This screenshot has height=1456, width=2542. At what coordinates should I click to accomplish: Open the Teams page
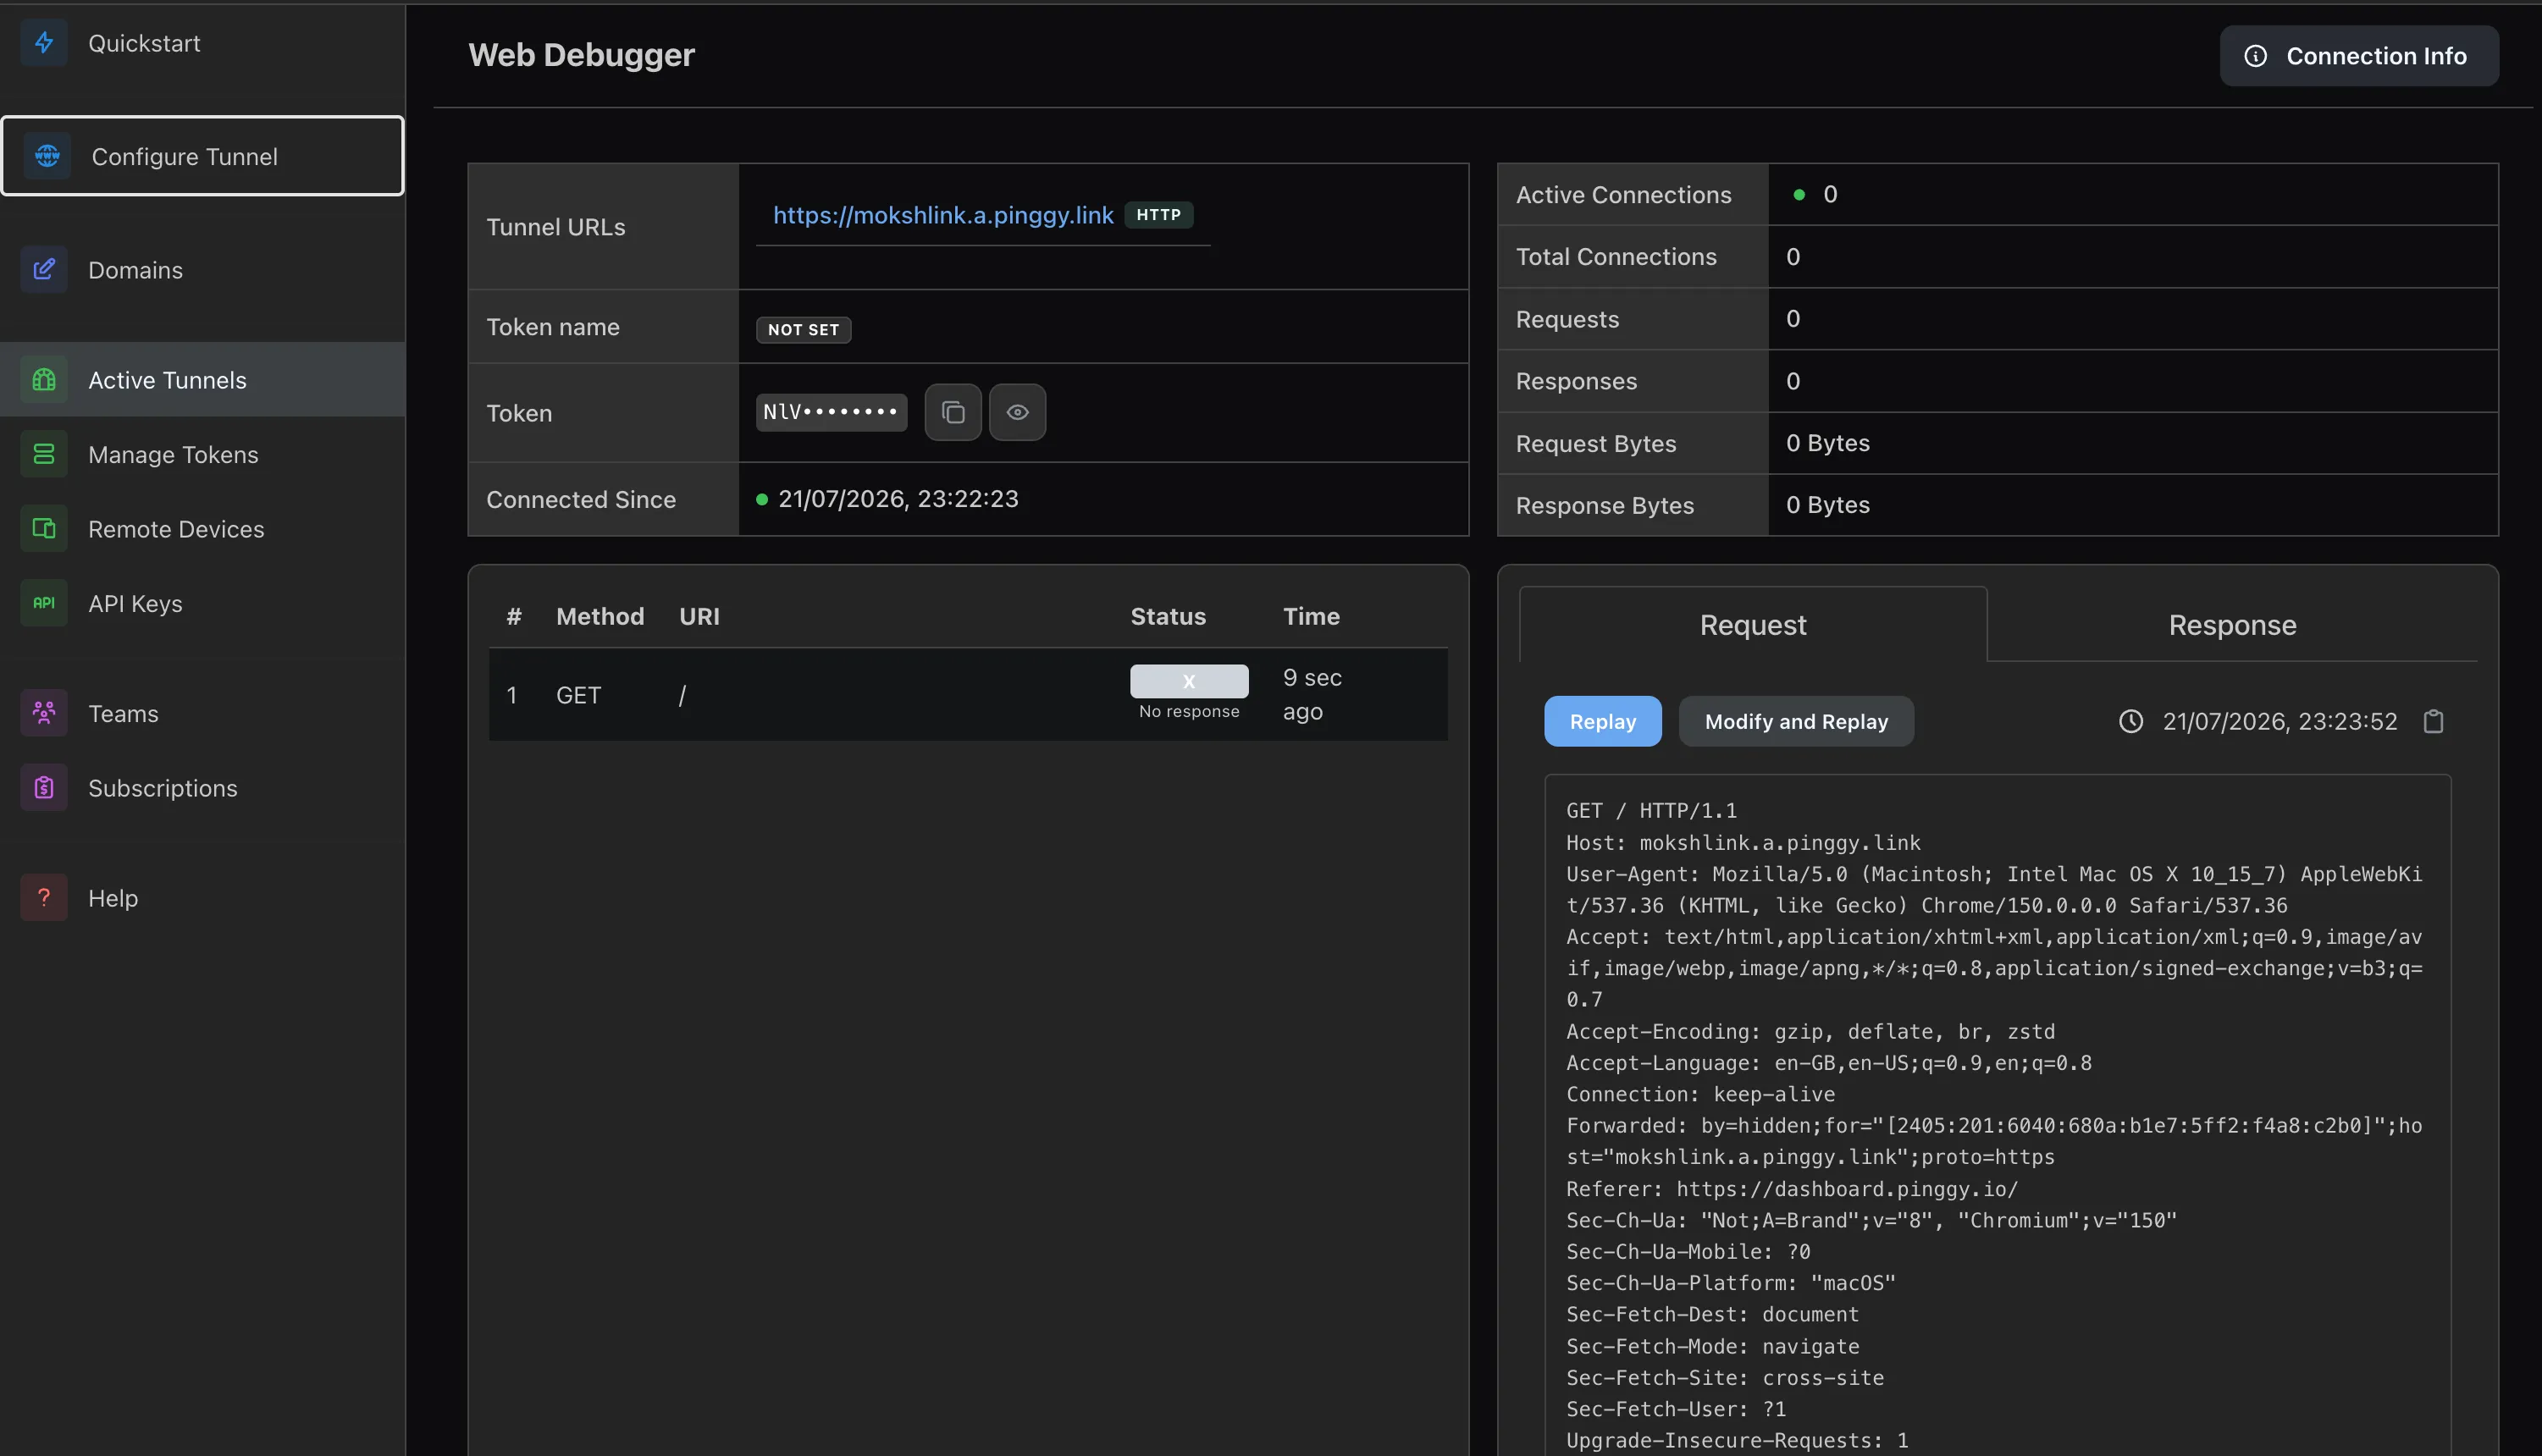202,713
